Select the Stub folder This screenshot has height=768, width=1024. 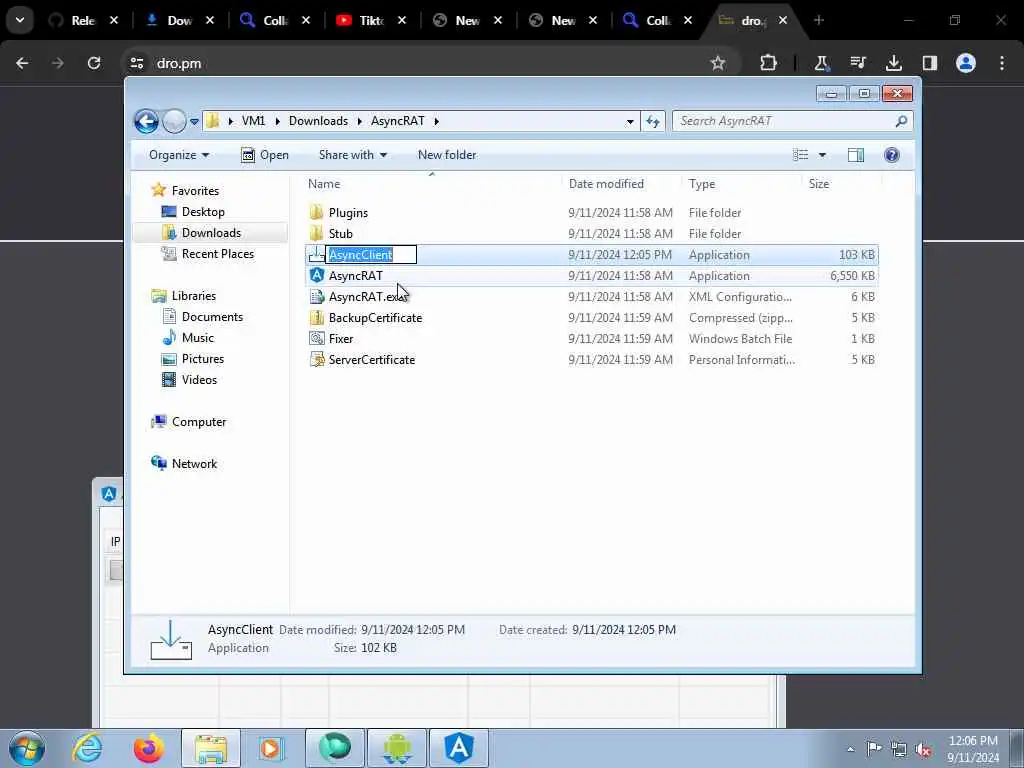click(x=340, y=234)
